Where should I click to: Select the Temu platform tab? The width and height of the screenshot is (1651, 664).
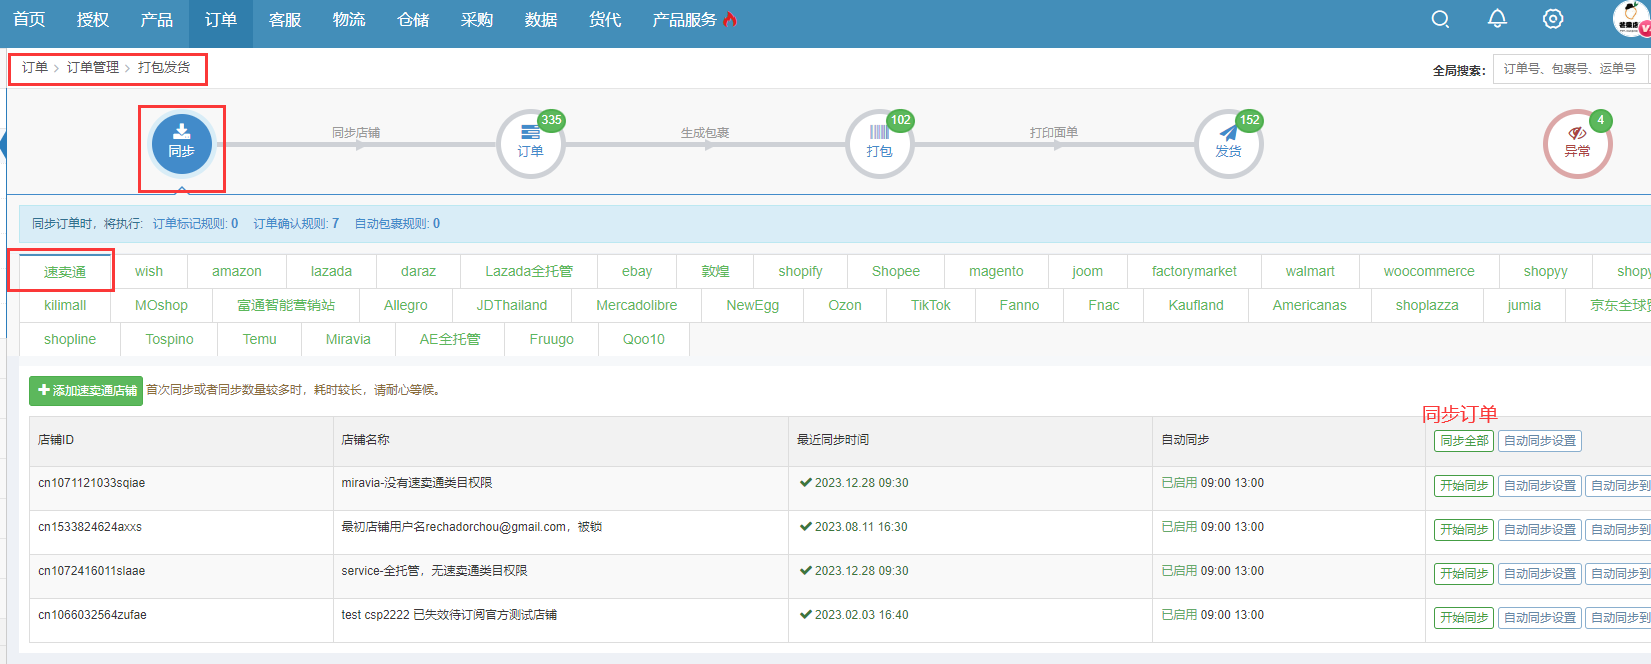[260, 339]
